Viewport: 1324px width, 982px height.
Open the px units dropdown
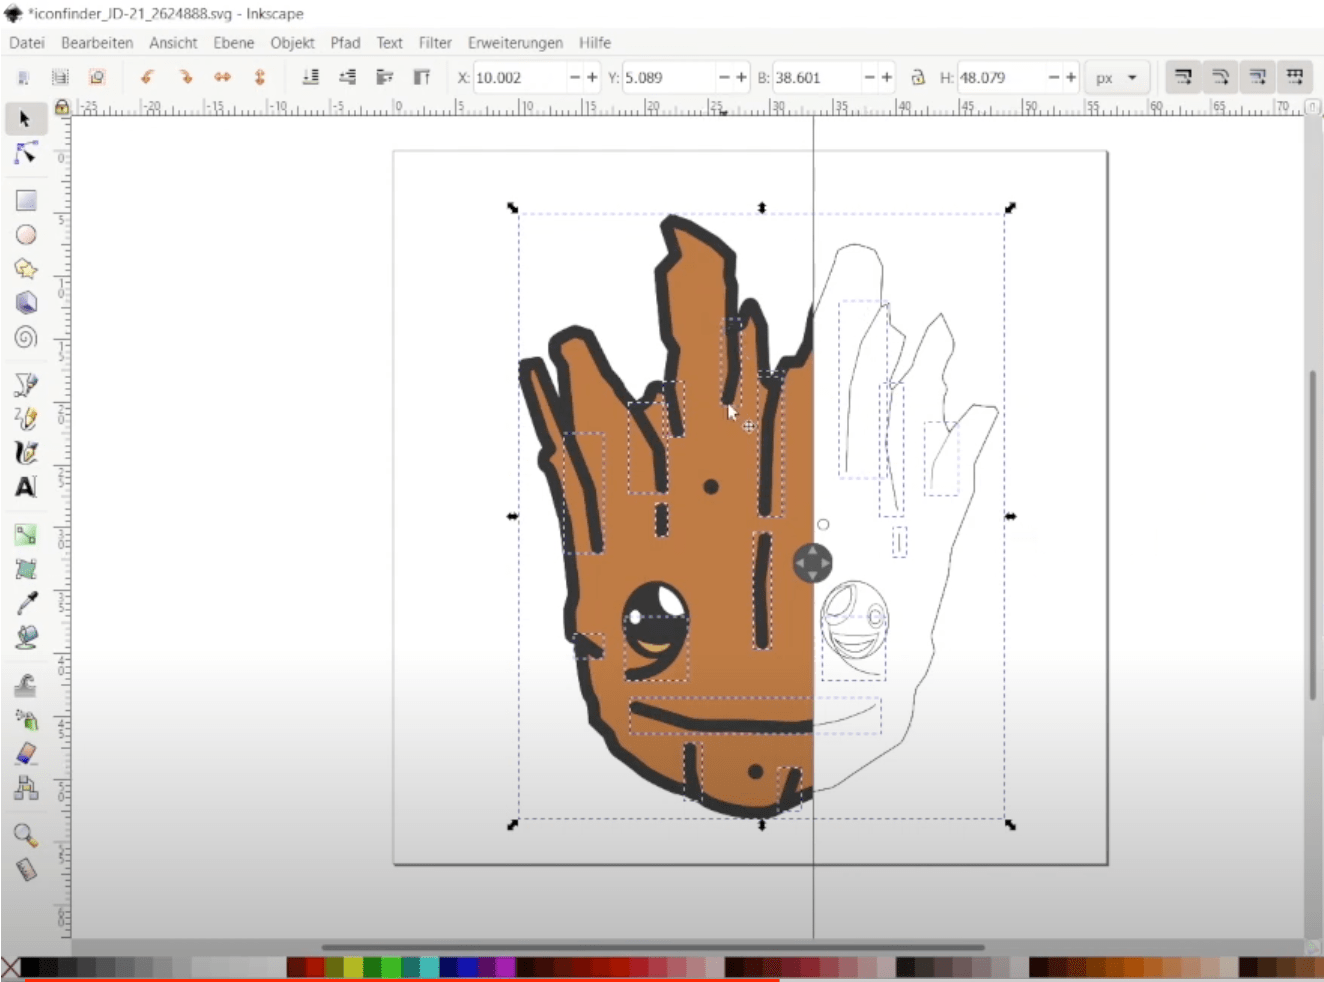coord(1116,78)
